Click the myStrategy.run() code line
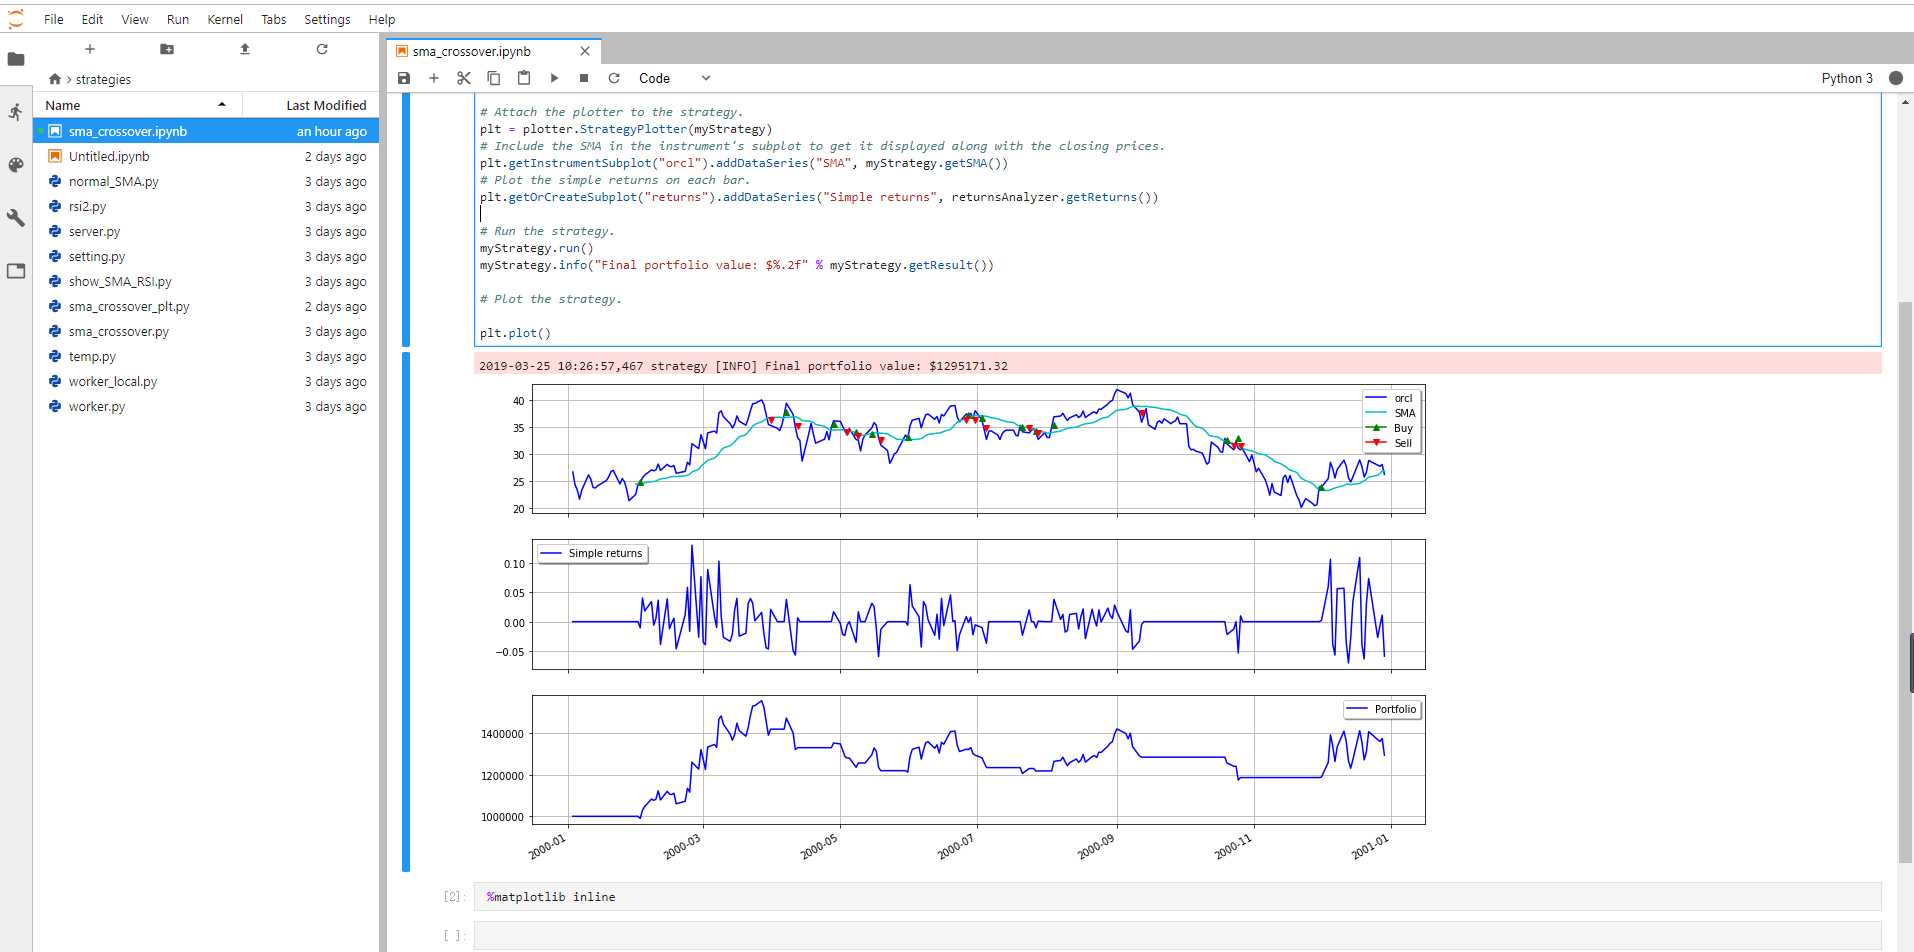Screen dimensions: 1914x952 (536, 248)
